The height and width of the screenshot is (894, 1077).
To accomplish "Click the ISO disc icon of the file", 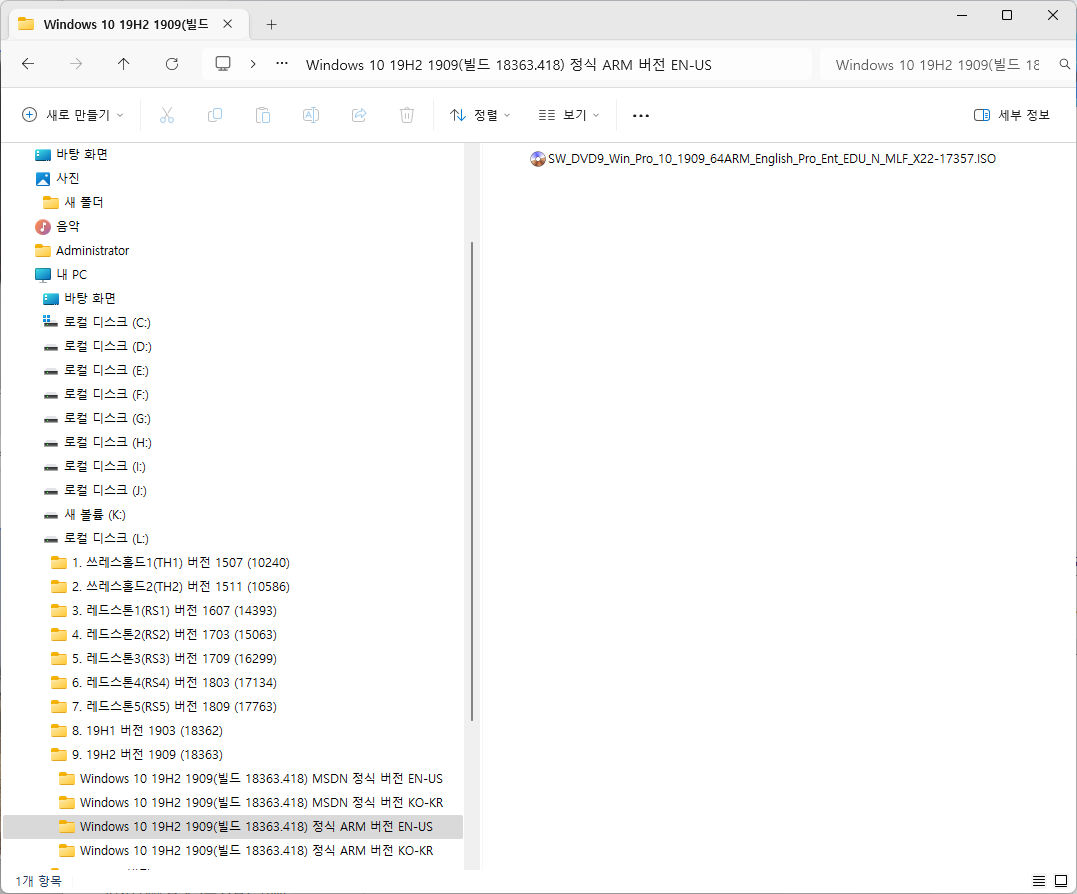I will coord(537,159).
